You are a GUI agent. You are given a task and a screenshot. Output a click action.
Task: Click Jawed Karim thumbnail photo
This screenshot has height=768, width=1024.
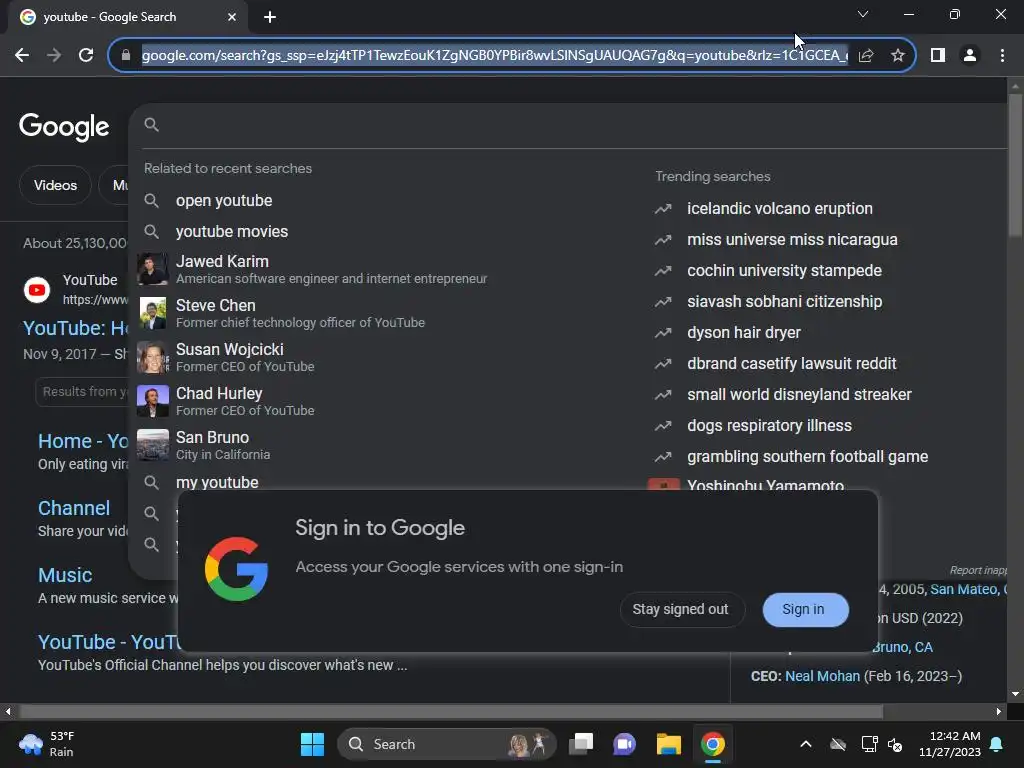[152, 269]
